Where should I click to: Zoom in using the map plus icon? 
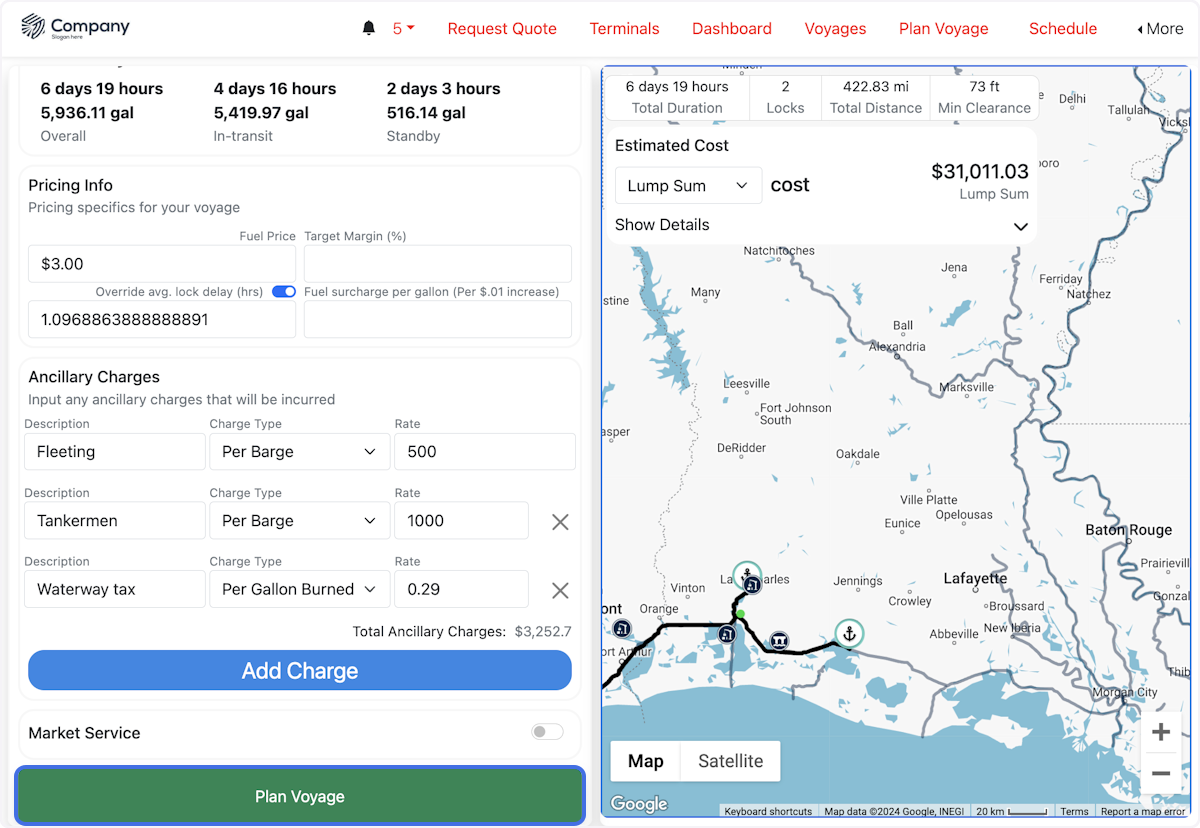[1161, 732]
